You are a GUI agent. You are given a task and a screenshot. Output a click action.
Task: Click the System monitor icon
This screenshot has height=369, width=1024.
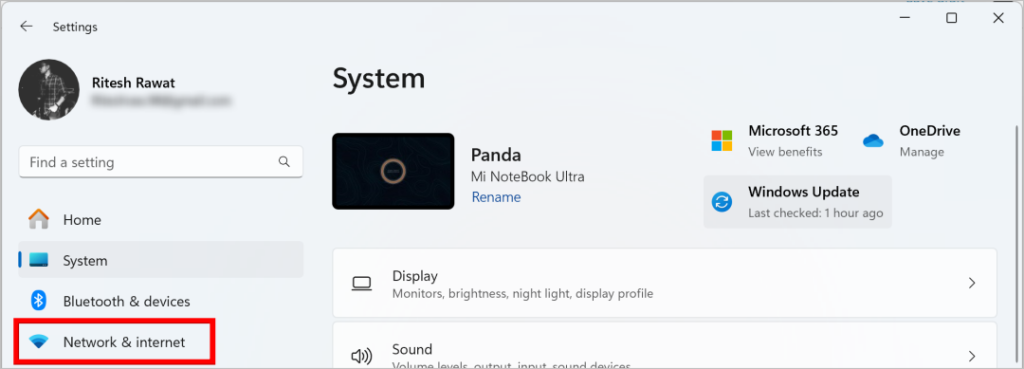39,261
